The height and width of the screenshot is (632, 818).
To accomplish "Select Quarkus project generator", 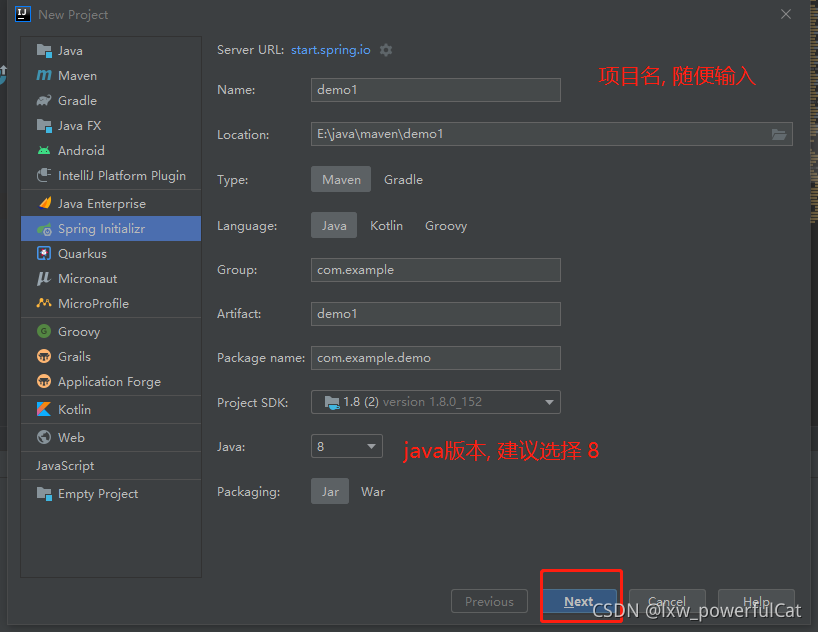I will (111, 254).
